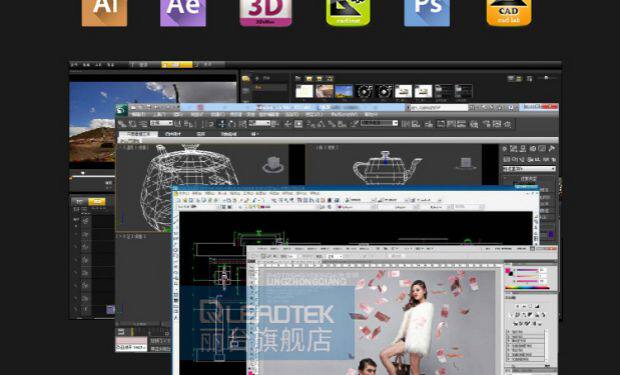Click the 3ds Max application logo button
This screenshot has width=620, height=375.
click(x=122, y=110)
